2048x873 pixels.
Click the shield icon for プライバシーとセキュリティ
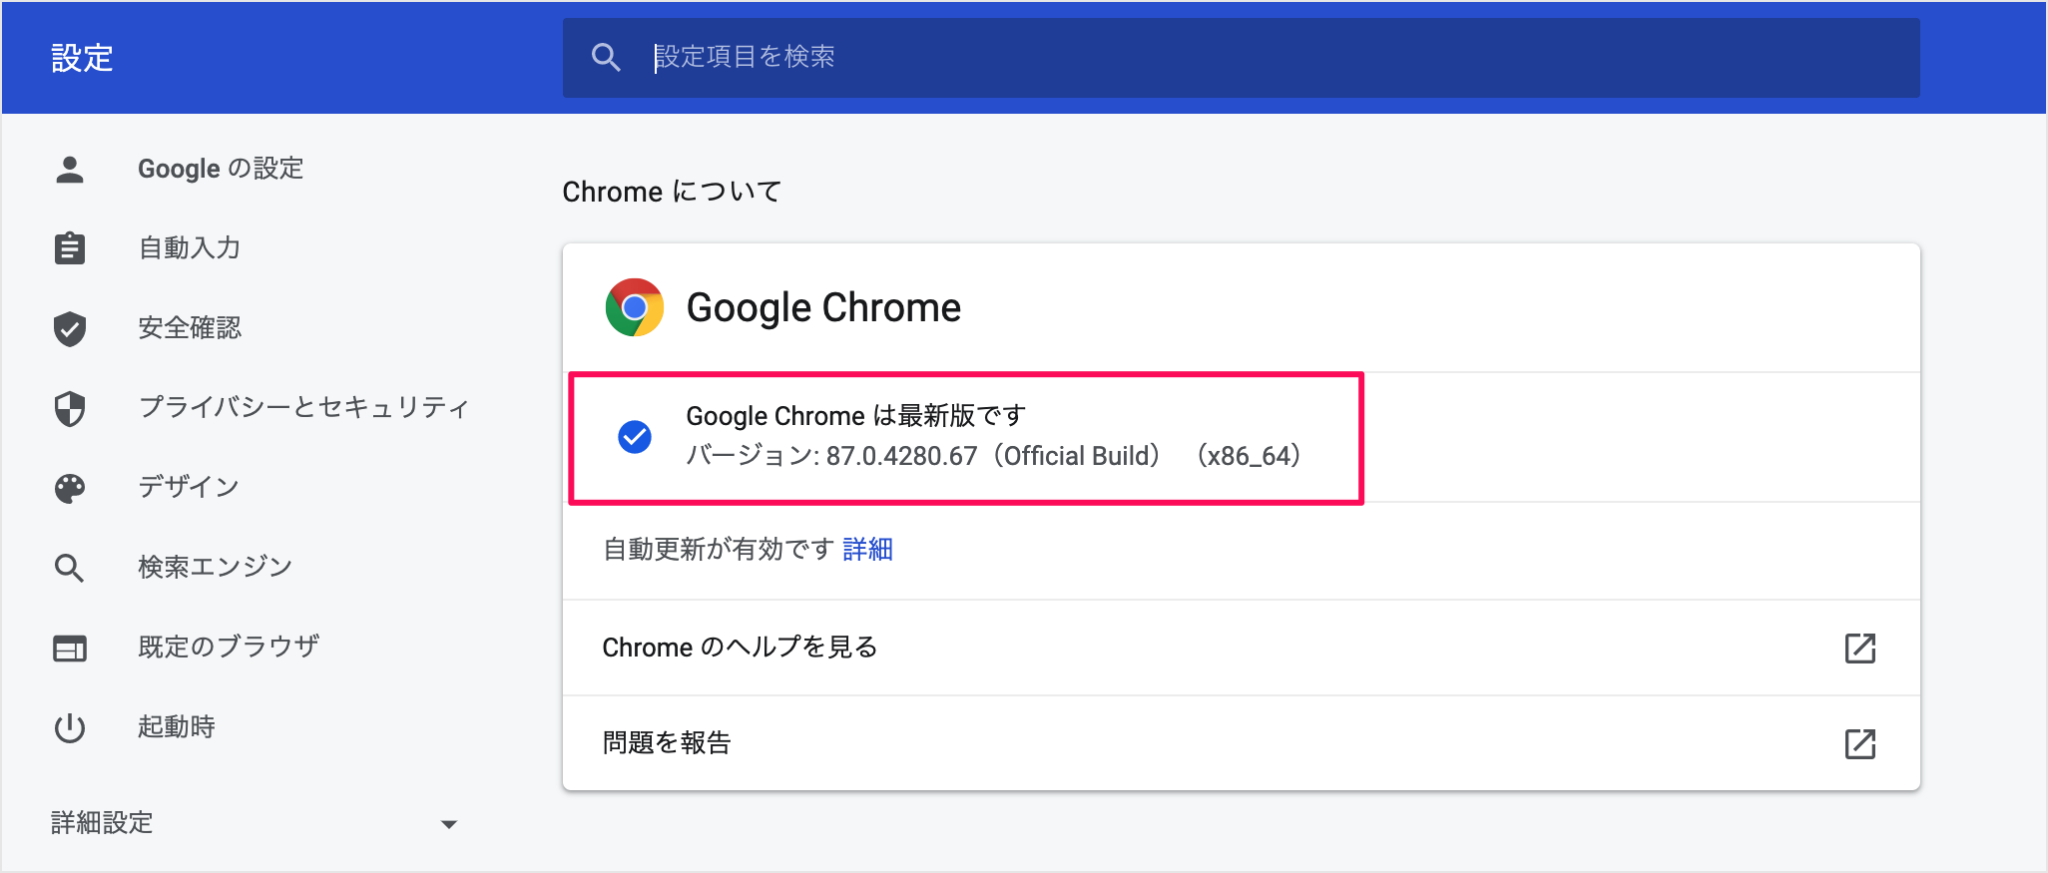click(70, 408)
